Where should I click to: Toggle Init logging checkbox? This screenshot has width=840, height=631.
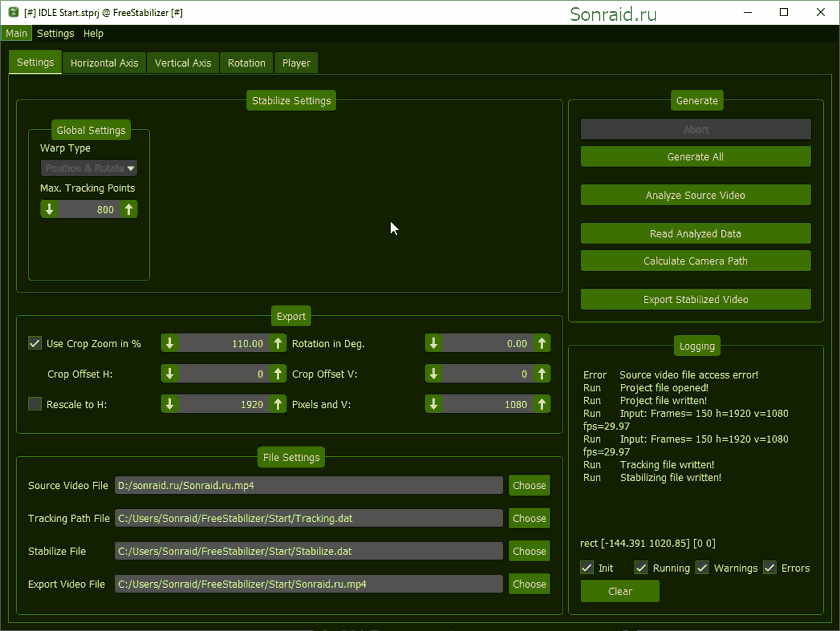587,568
